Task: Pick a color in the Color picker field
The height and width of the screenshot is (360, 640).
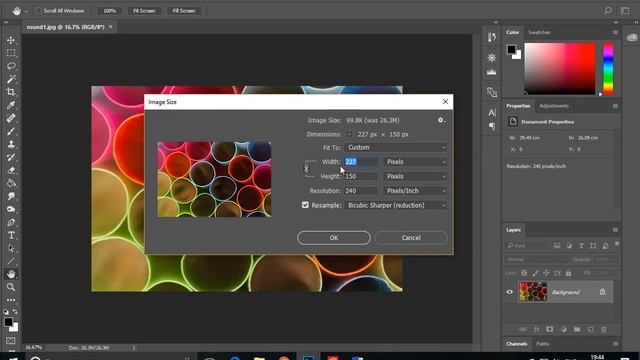Action: (x=560, y=69)
